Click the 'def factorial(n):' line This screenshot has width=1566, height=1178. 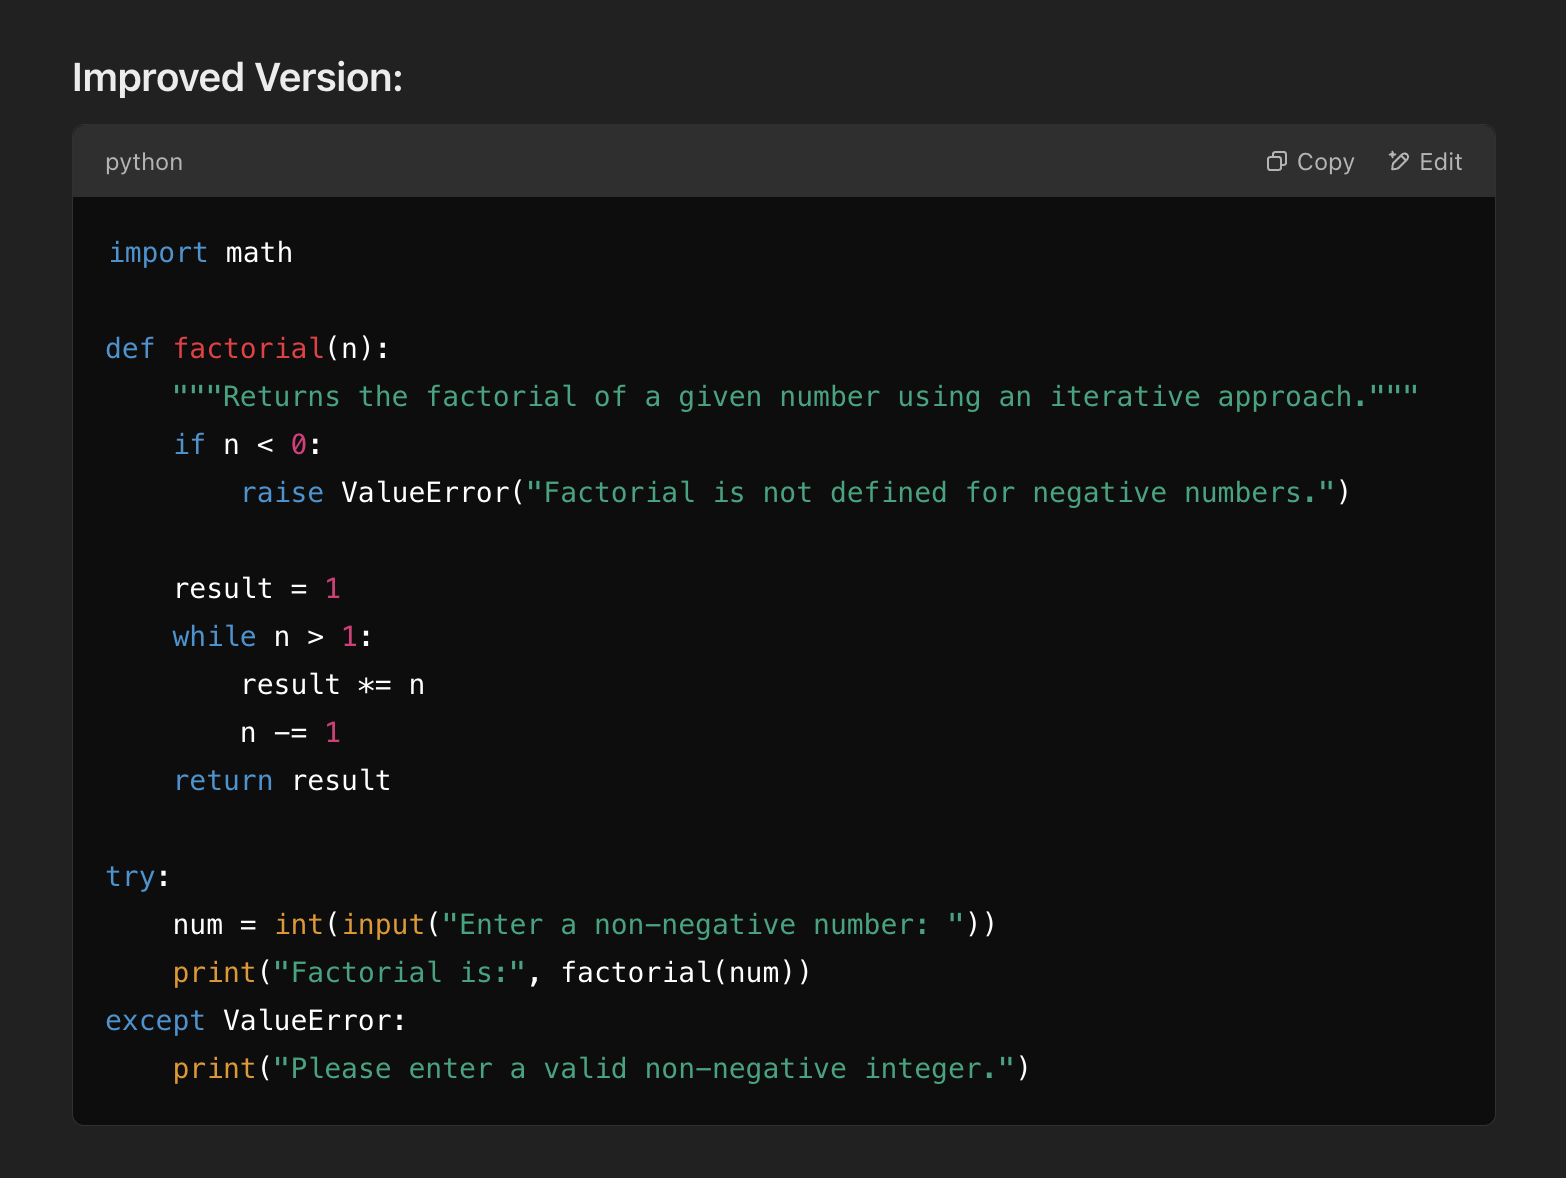click(x=247, y=349)
